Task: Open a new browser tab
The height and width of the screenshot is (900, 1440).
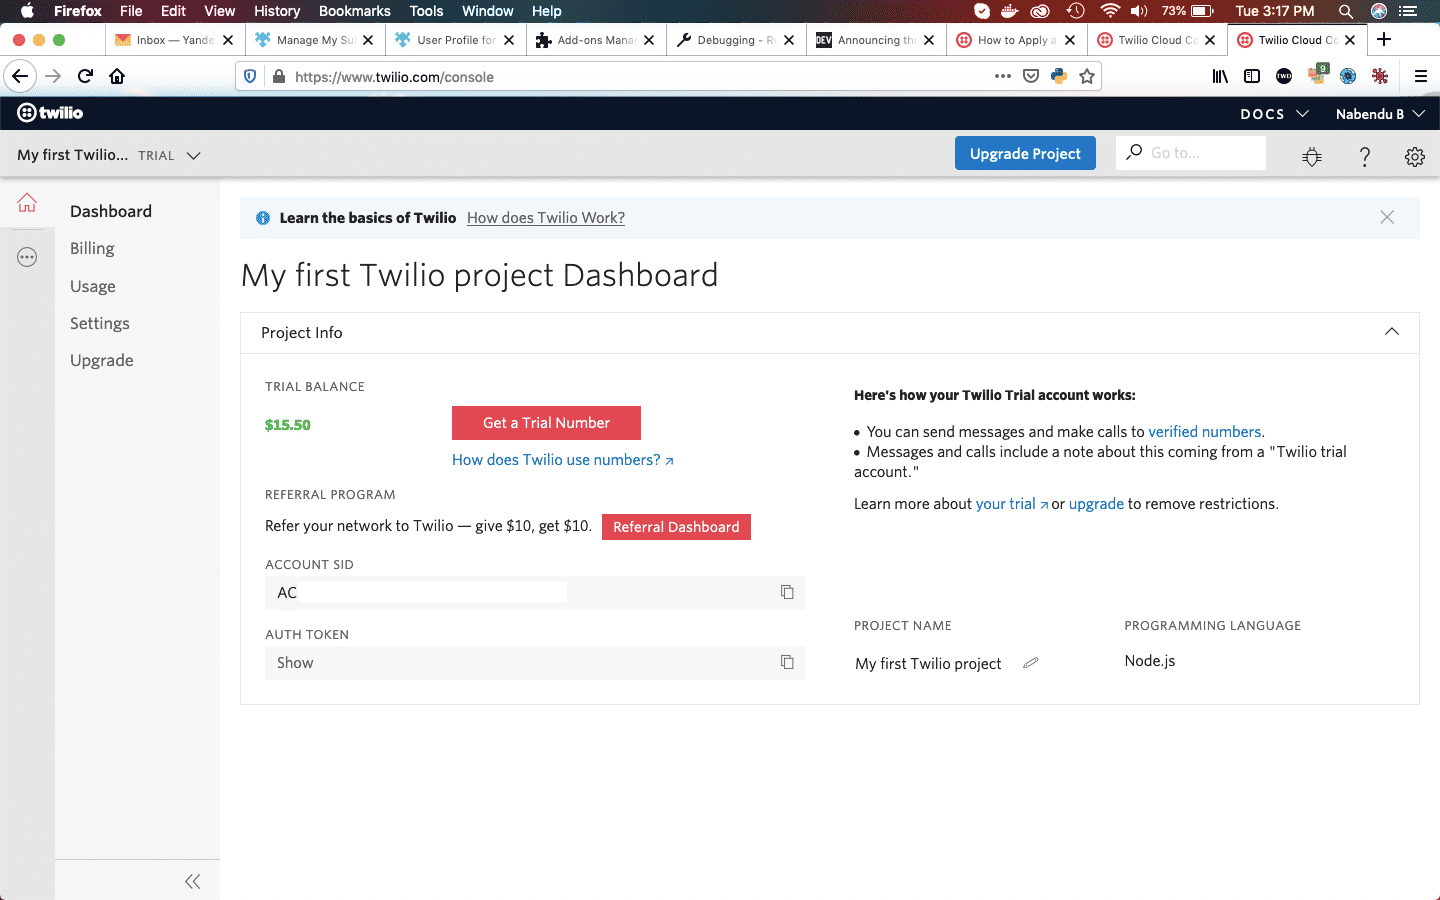Action: [x=1384, y=40]
